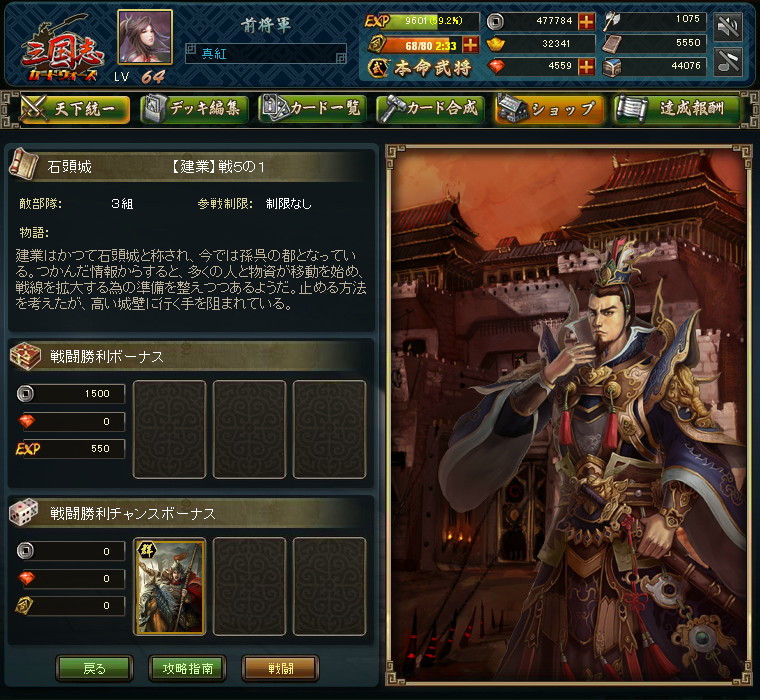Mute sound with the speaker icon
Image resolution: width=760 pixels, height=700 pixels.
(x=728, y=26)
